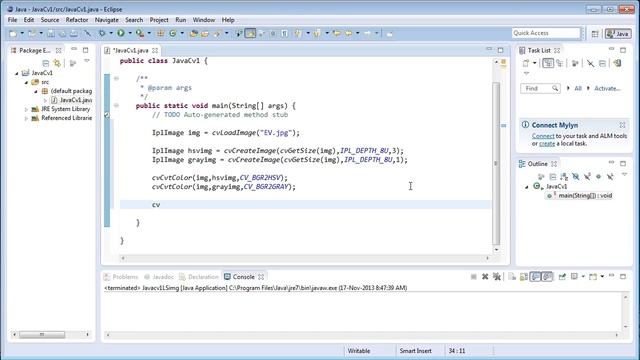Screen dimensions: 640x360
Task: Click the New file toolbar icon
Action: coord(13,33)
